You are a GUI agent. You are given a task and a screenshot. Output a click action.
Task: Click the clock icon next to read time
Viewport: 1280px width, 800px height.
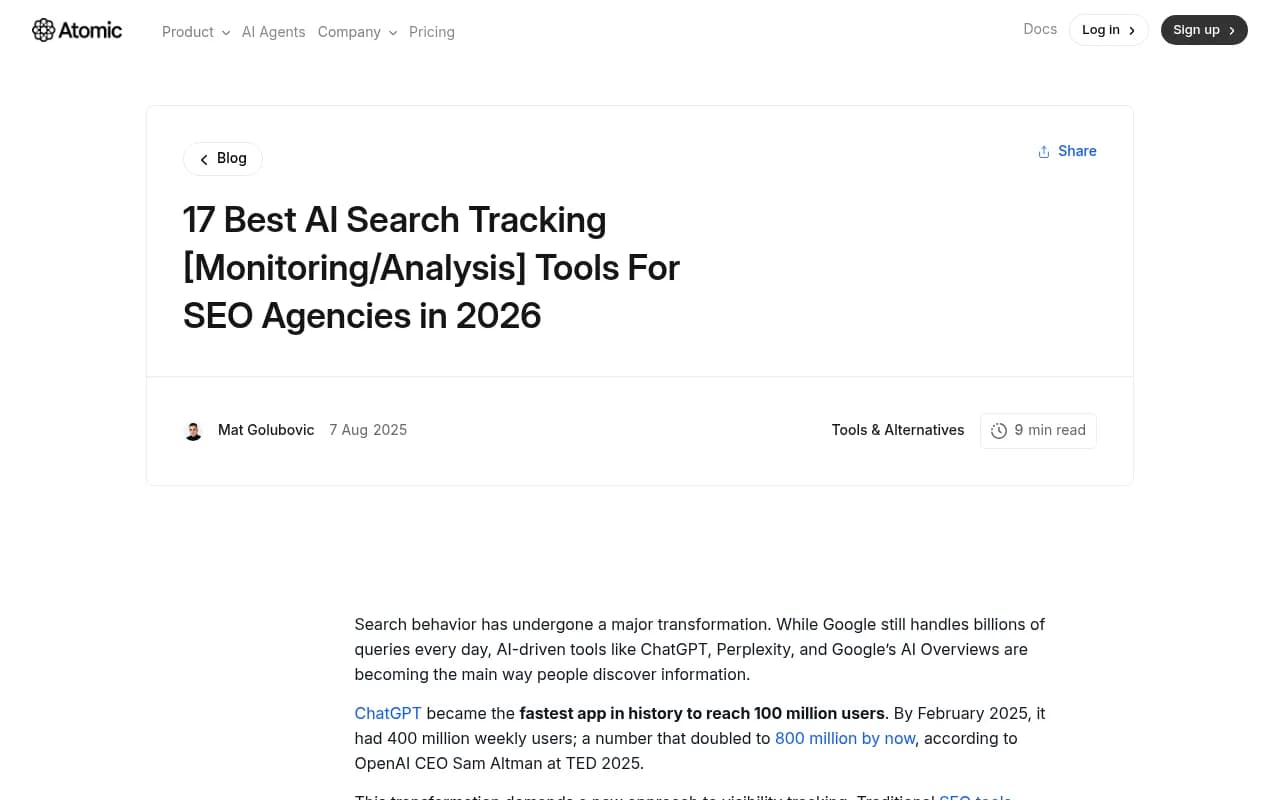pyautogui.click(x=999, y=430)
